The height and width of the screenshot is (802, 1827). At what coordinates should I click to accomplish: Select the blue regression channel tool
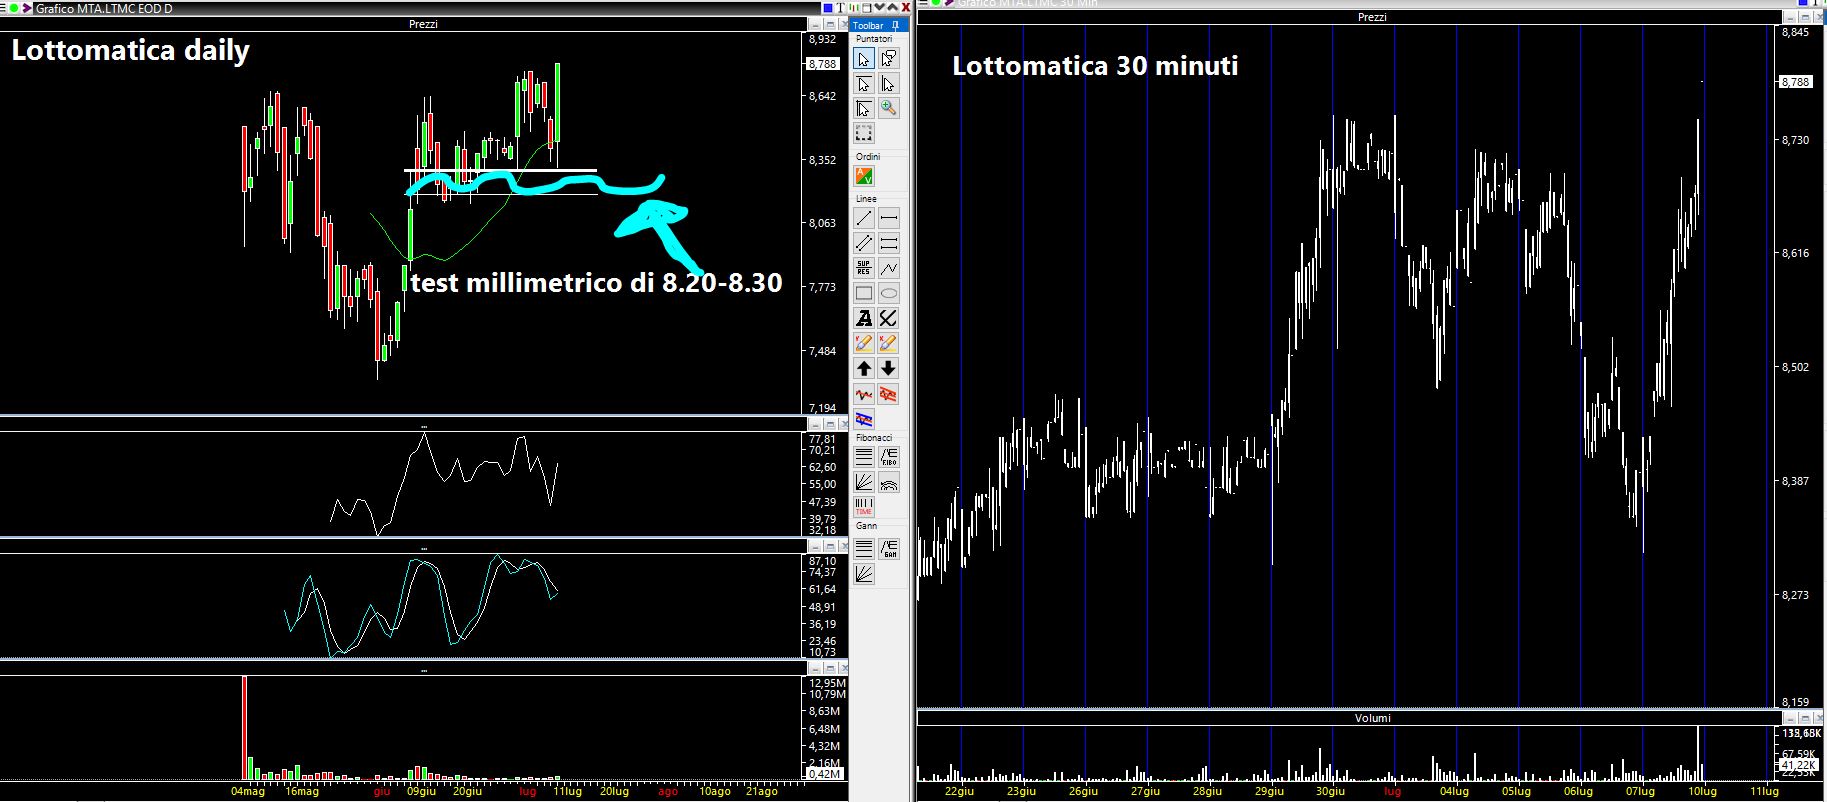point(864,418)
